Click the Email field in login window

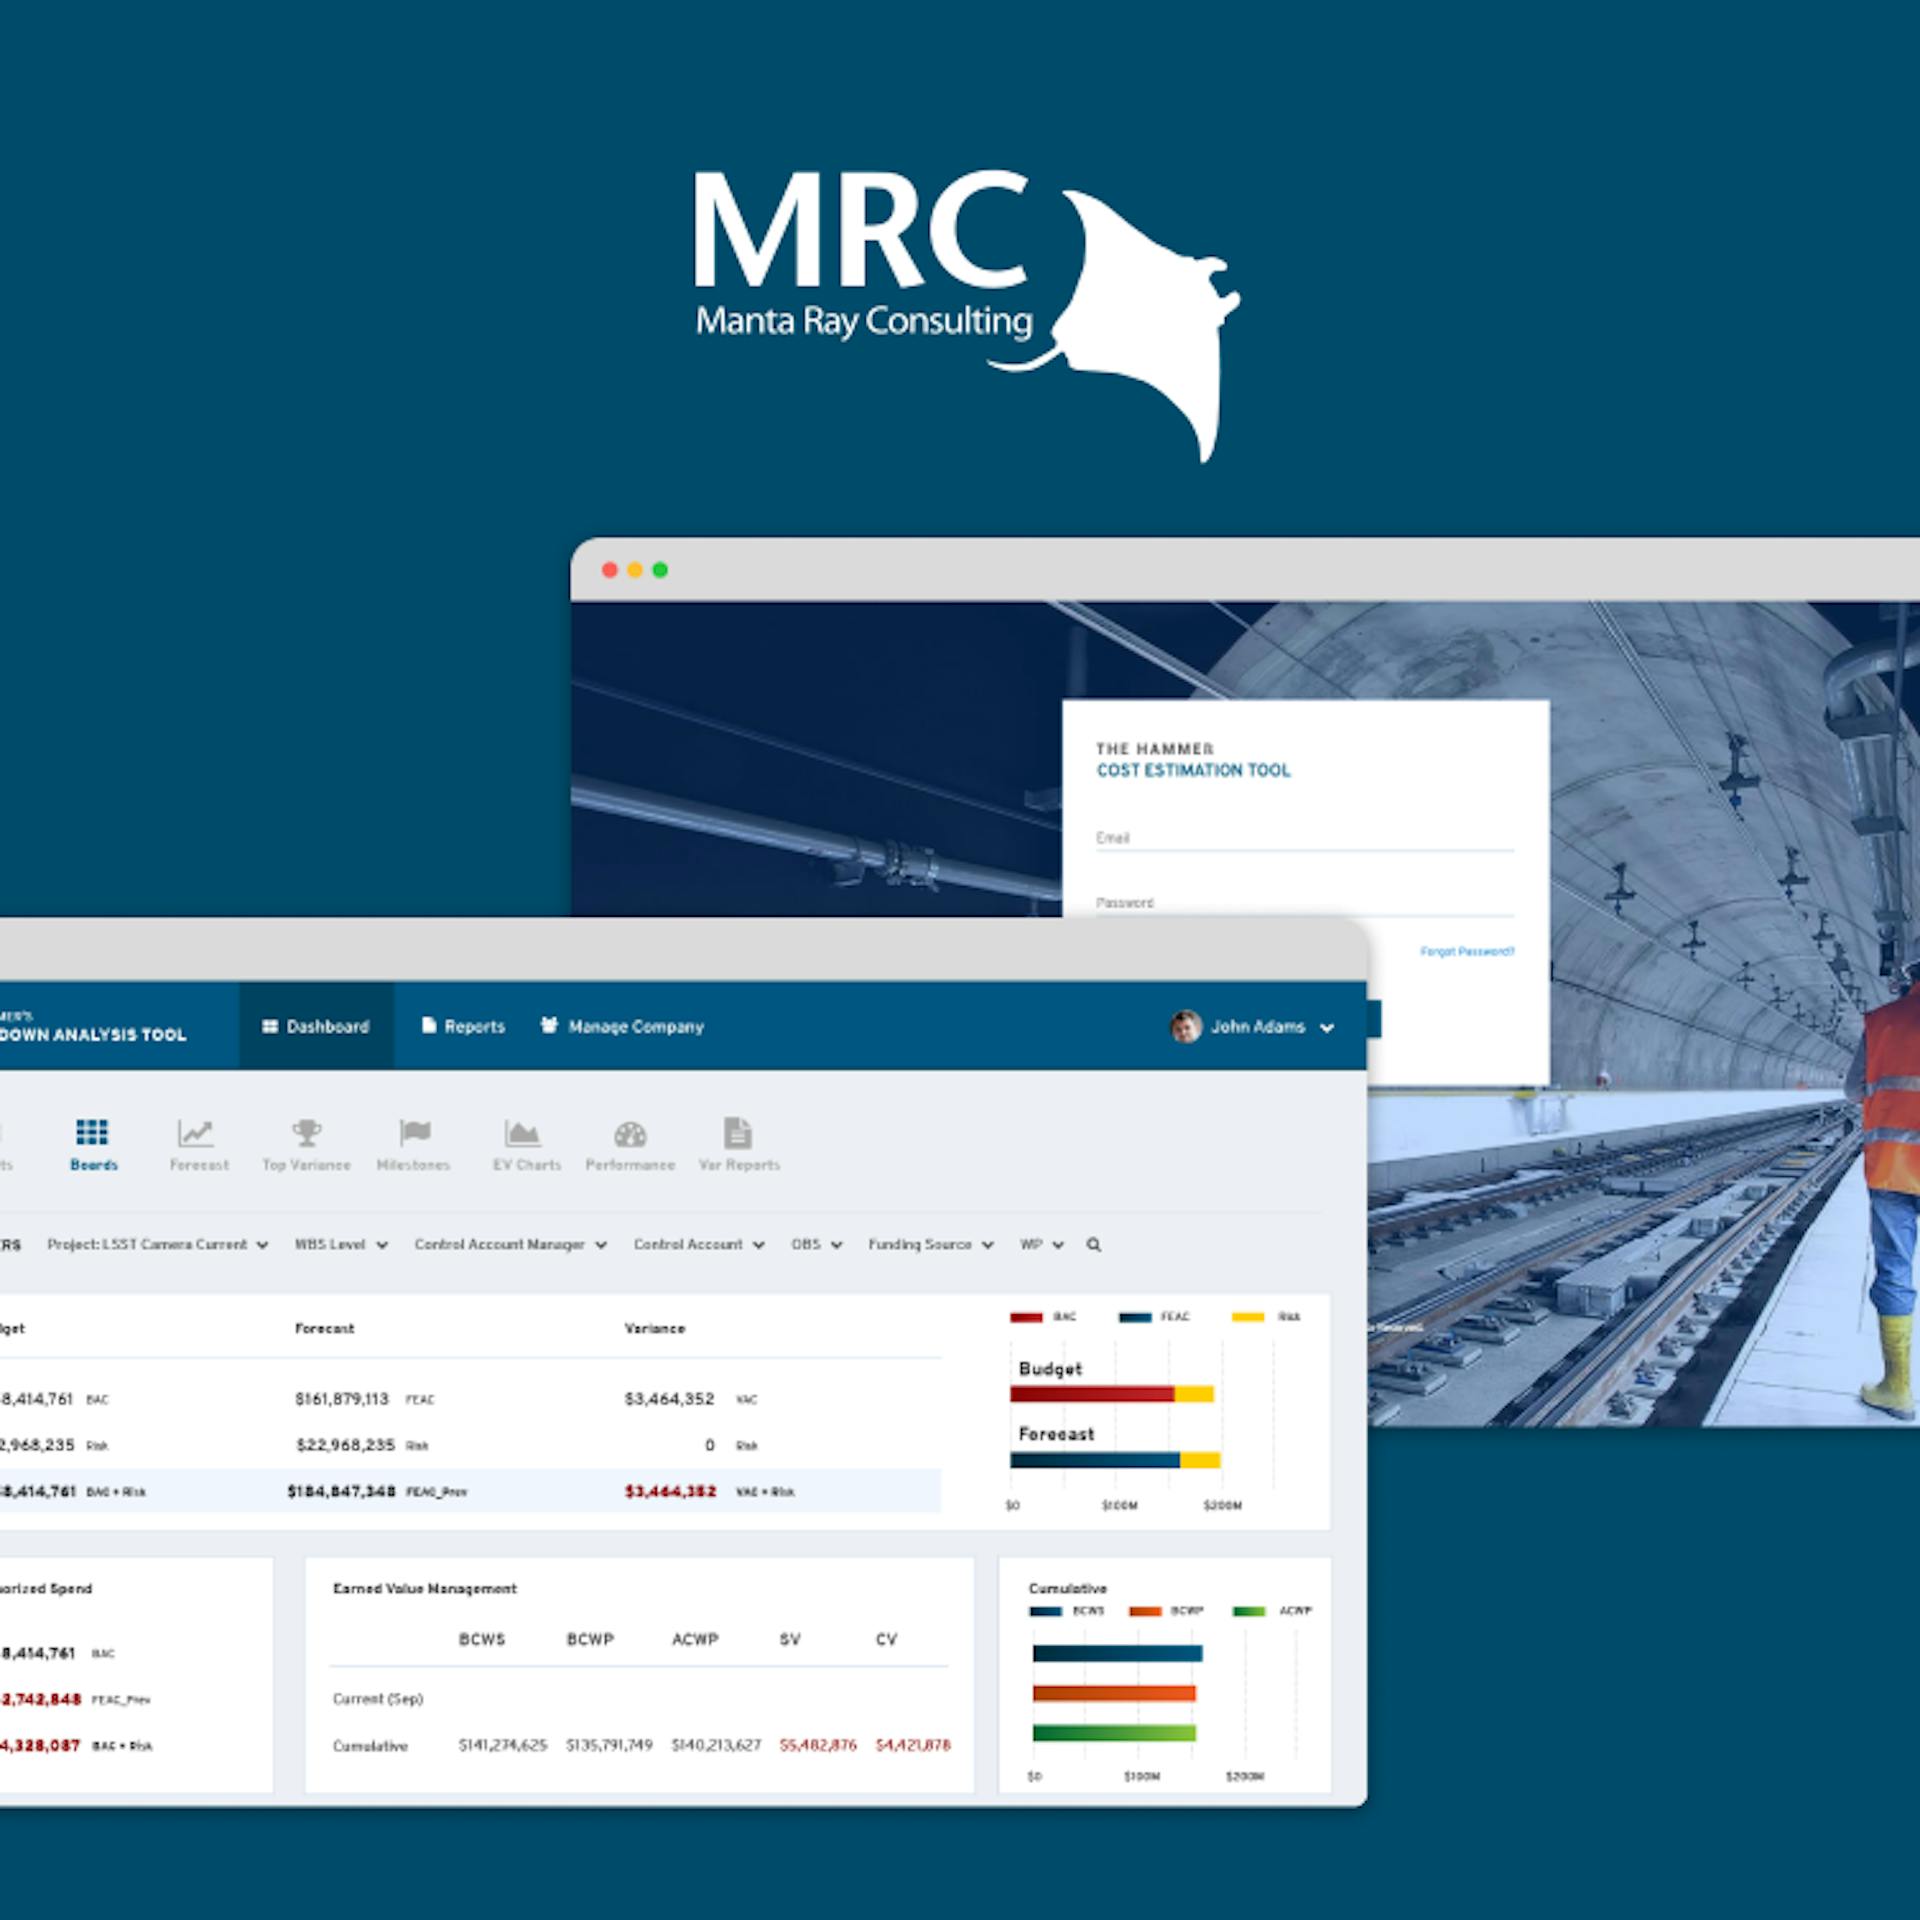coord(1305,838)
